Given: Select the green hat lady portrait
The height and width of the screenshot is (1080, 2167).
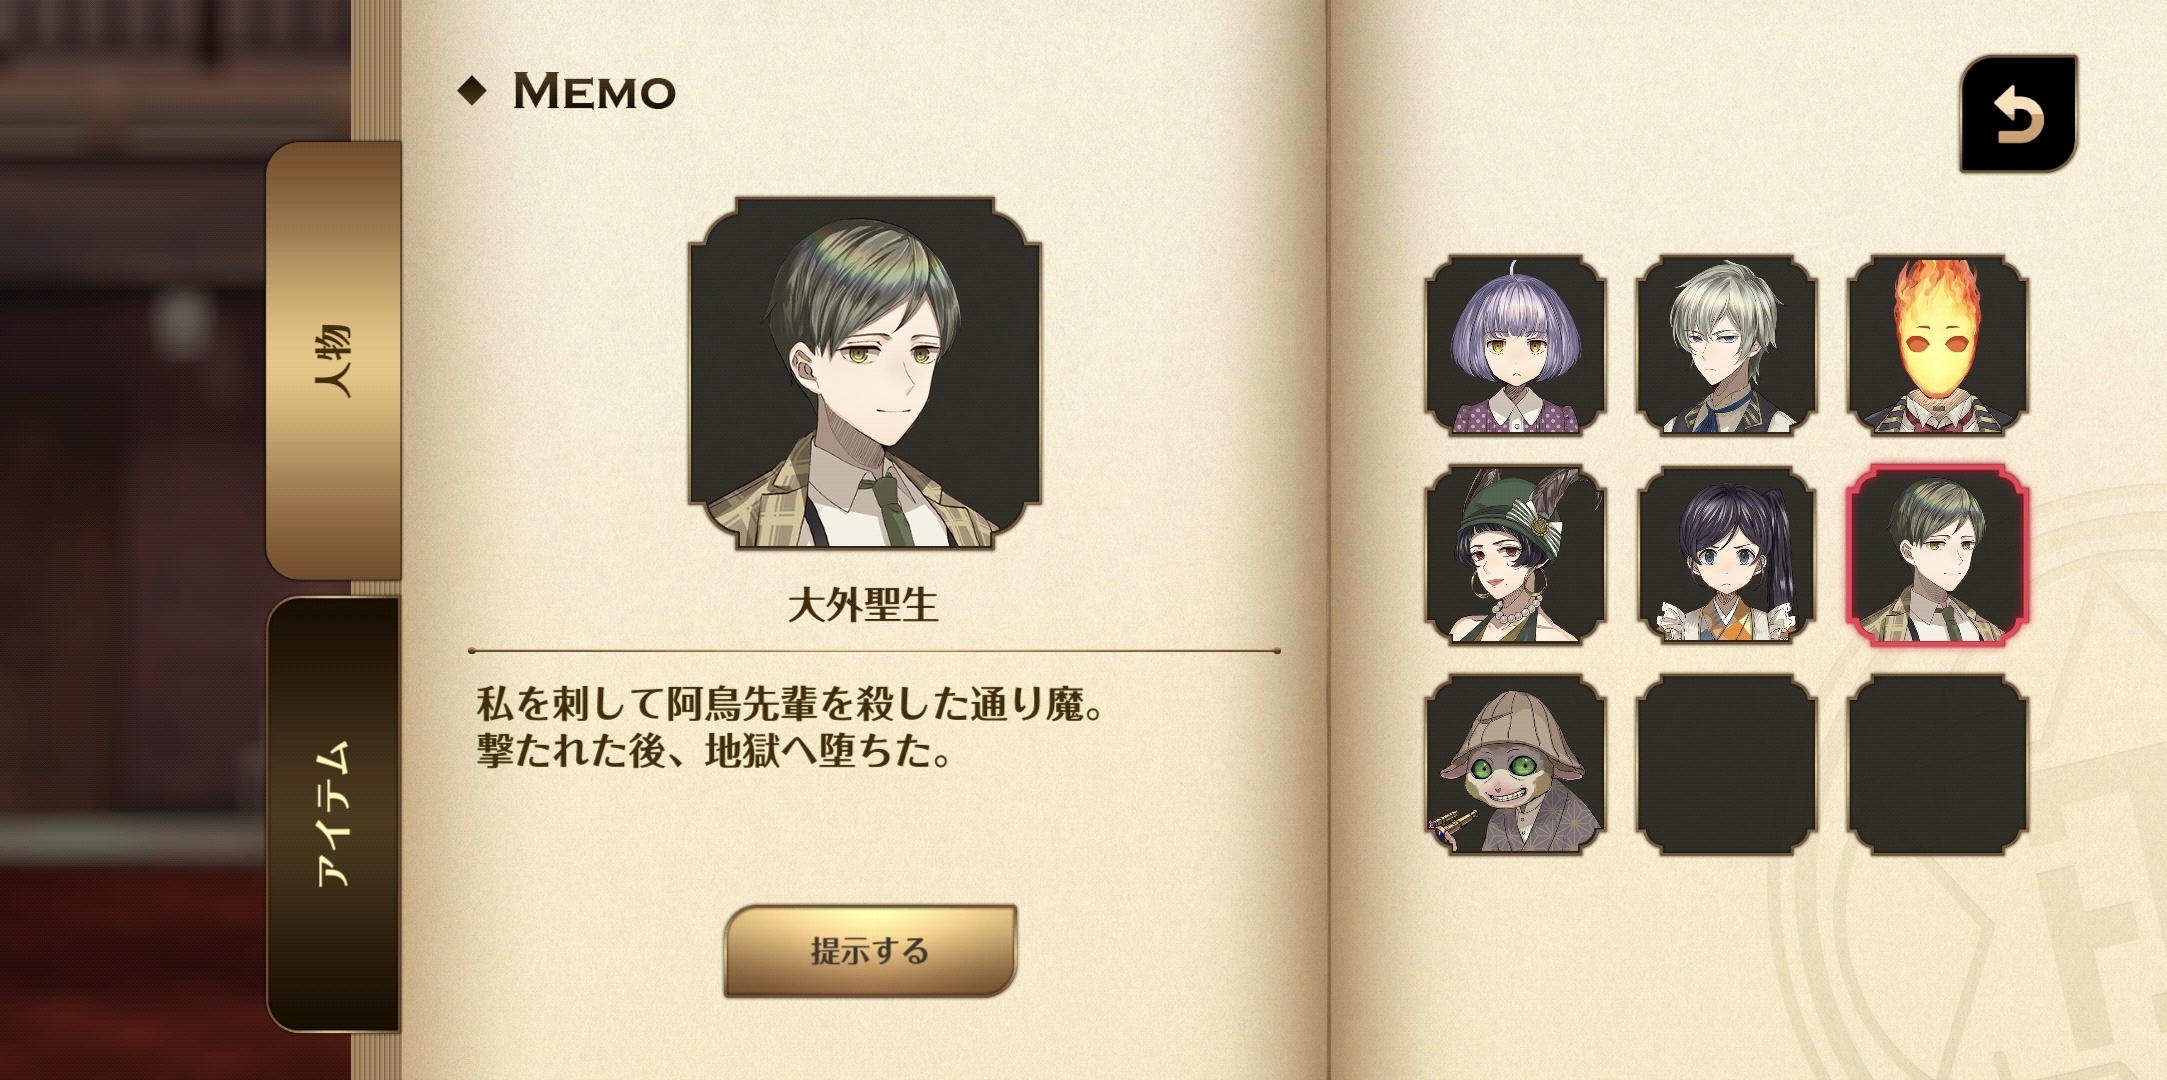Looking at the screenshot, I should (1515, 555).
